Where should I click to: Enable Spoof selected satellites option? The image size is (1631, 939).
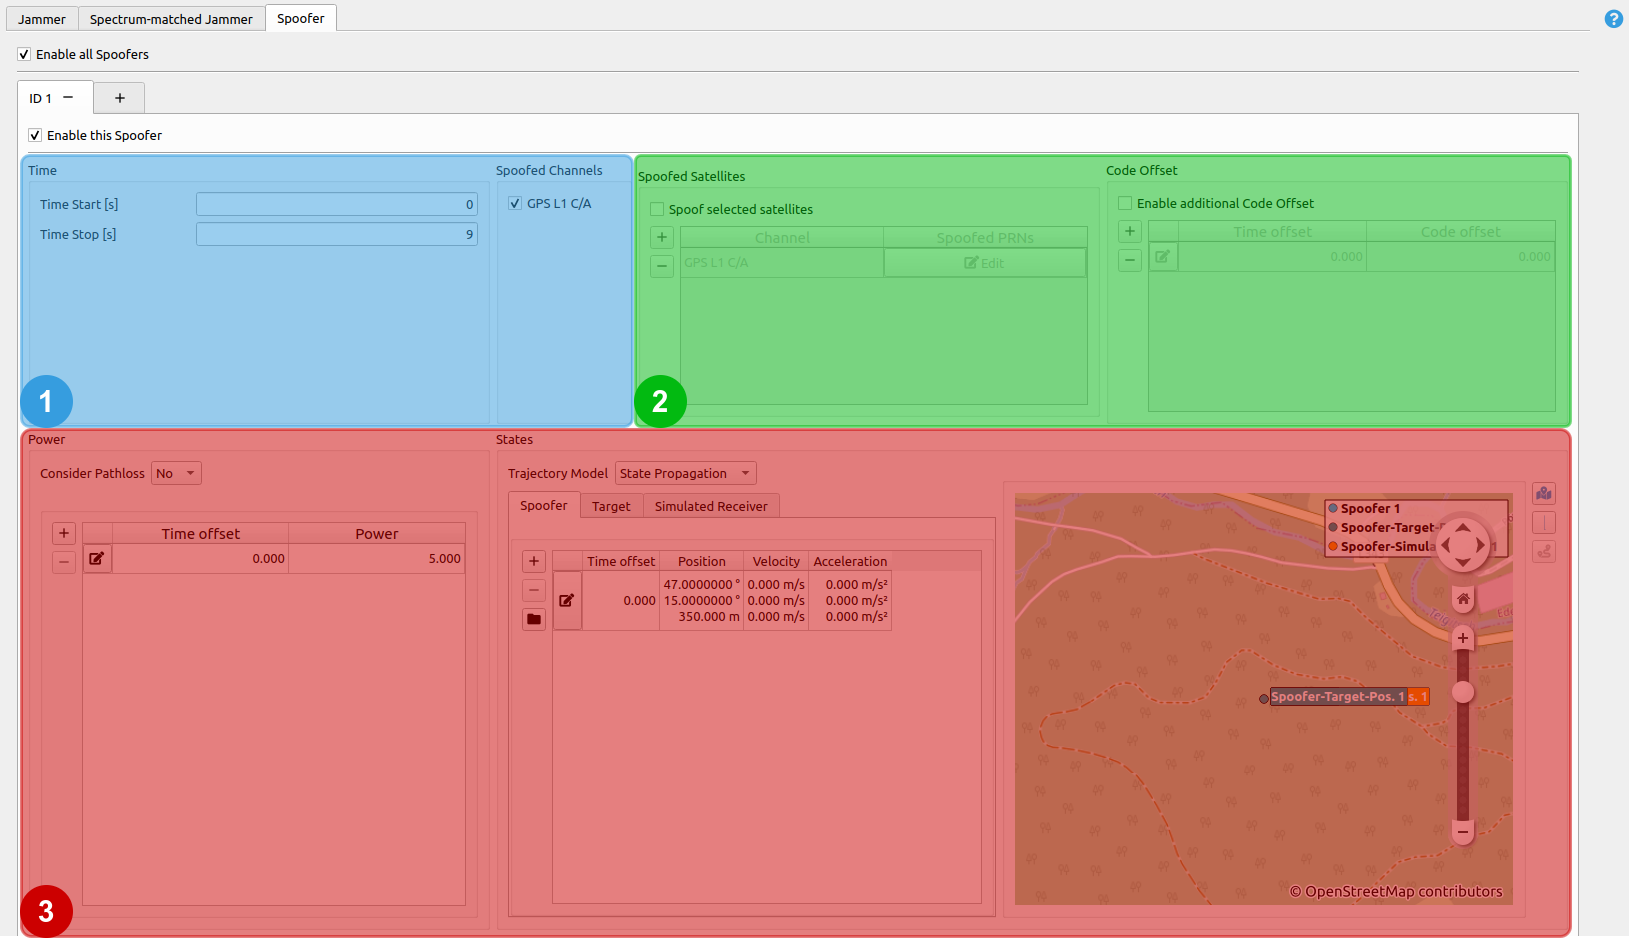coord(657,209)
